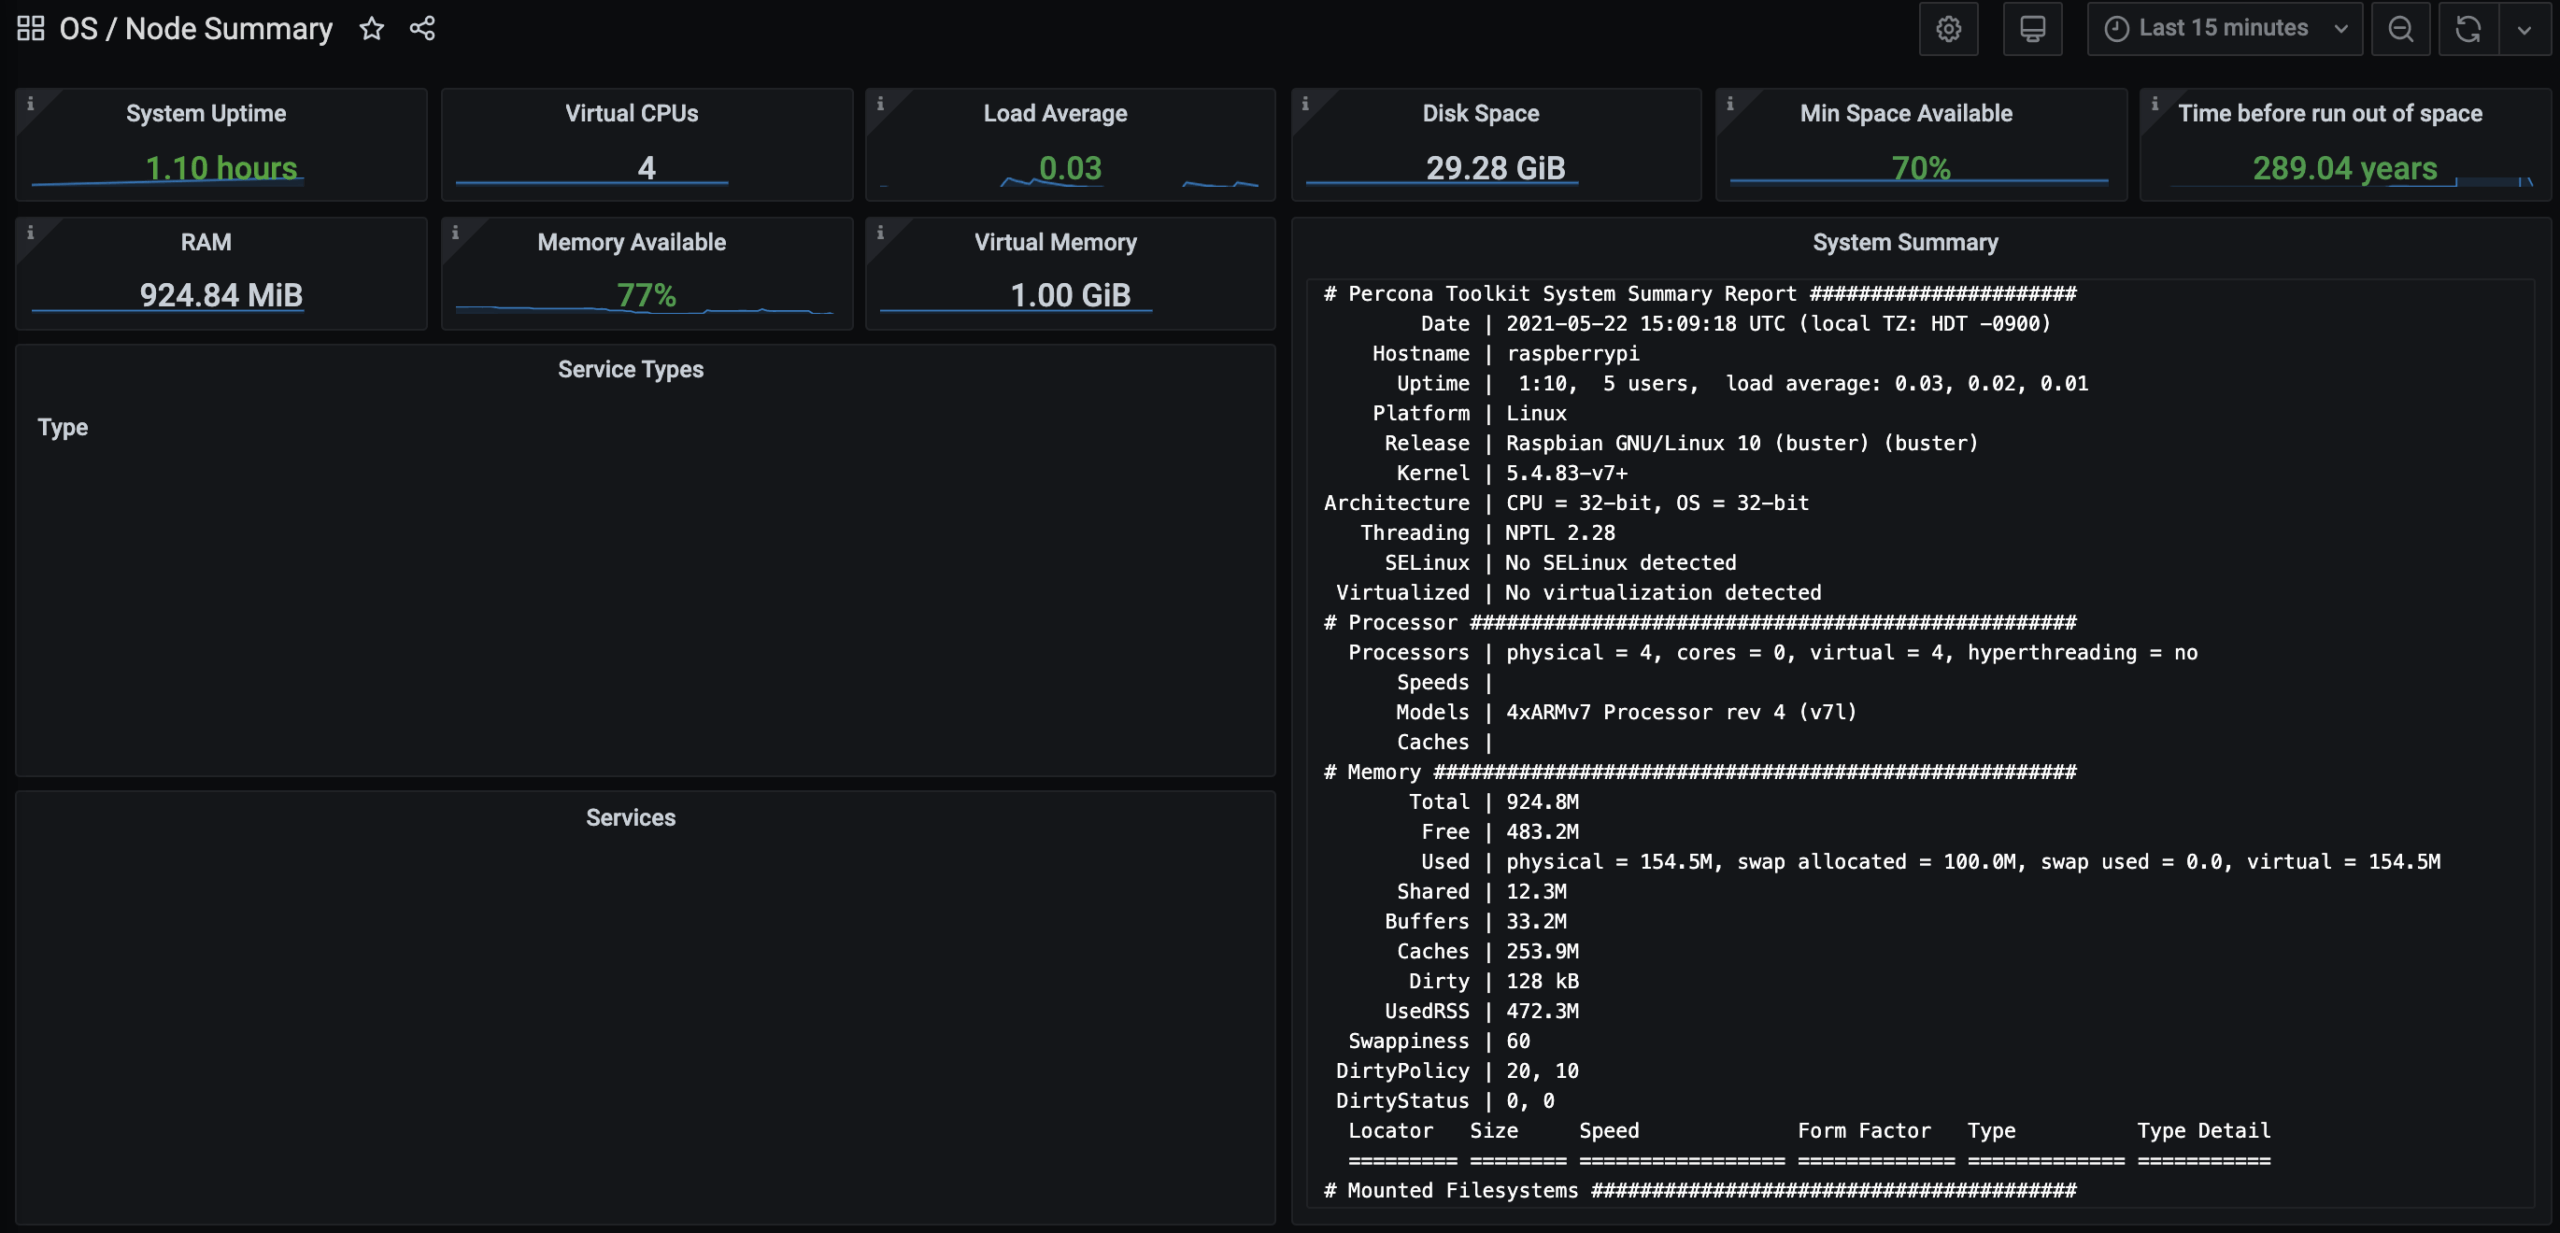The width and height of the screenshot is (2560, 1233).
Task: Click Time before run out info icon
Action: click(2155, 103)
